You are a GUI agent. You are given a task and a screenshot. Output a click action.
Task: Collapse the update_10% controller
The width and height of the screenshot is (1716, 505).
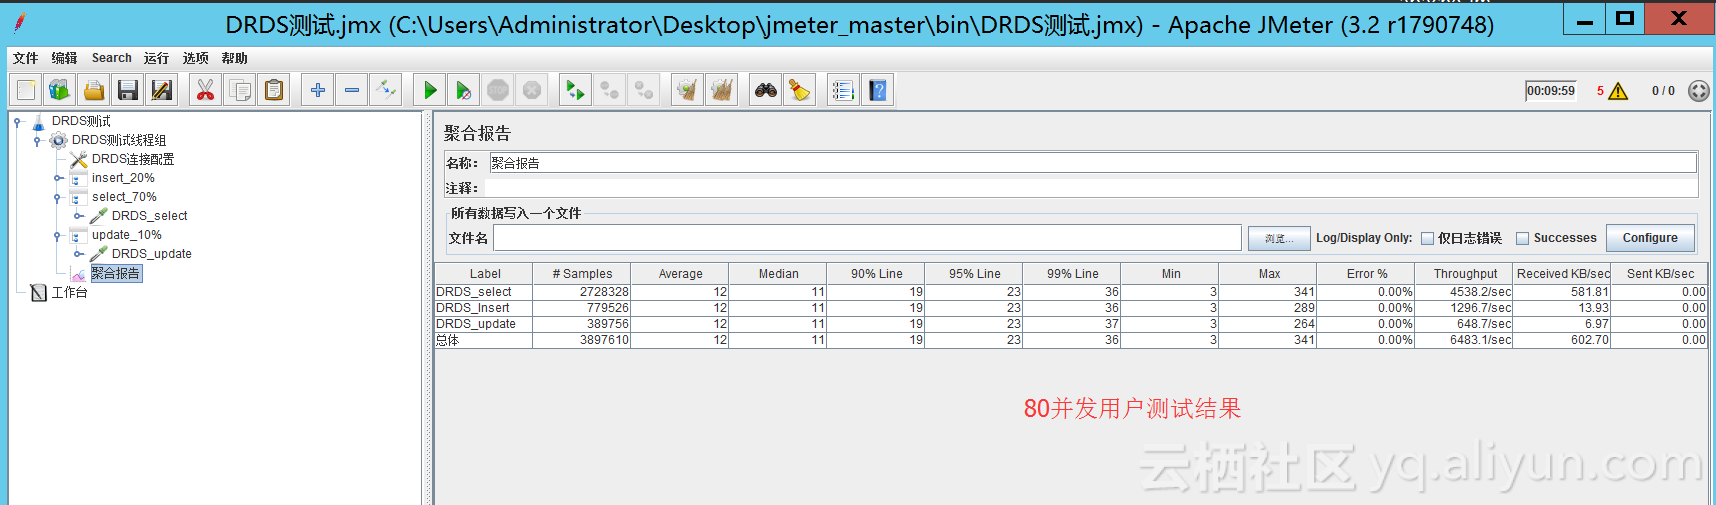[57, 236]
